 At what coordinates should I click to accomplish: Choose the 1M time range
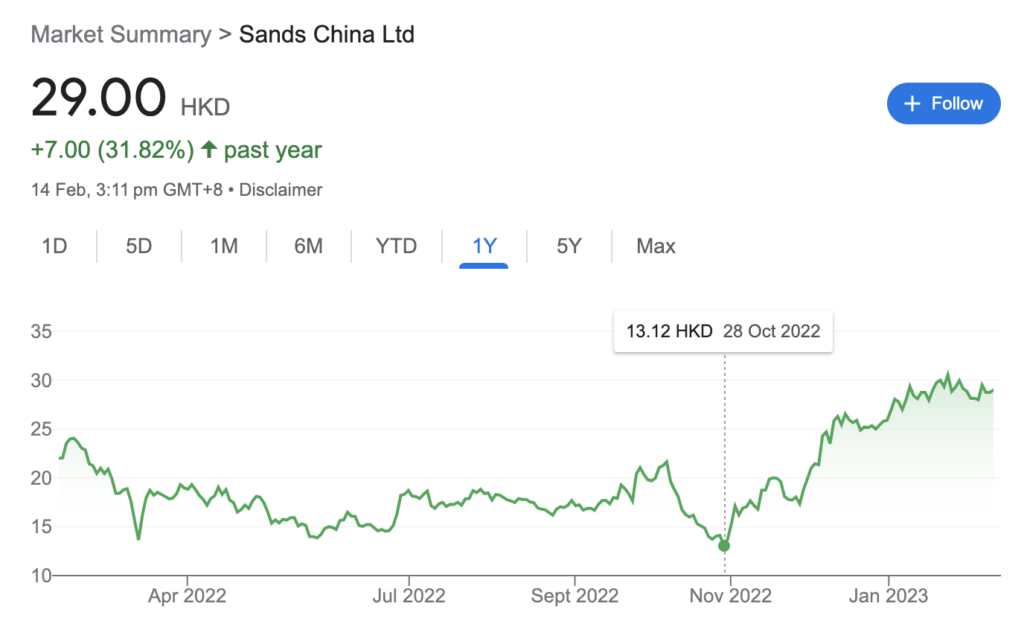click(223, 246)
